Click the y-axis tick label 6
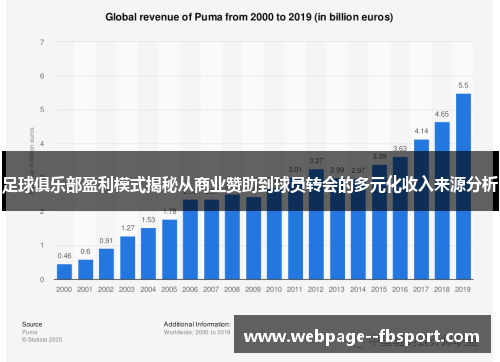The width and height of the screenshot is (500, 362). click(42, 76)
